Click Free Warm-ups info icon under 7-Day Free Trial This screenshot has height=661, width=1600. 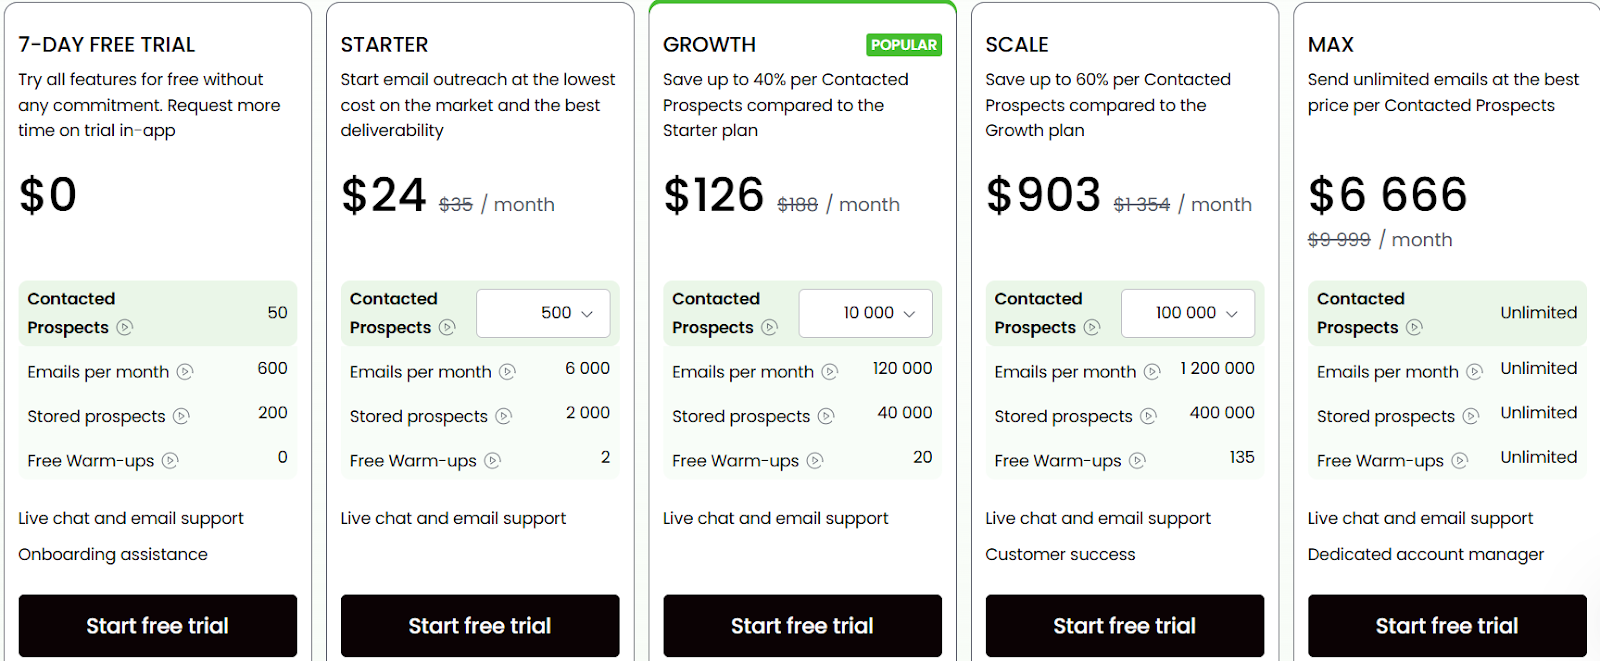(x=171, y=460)
